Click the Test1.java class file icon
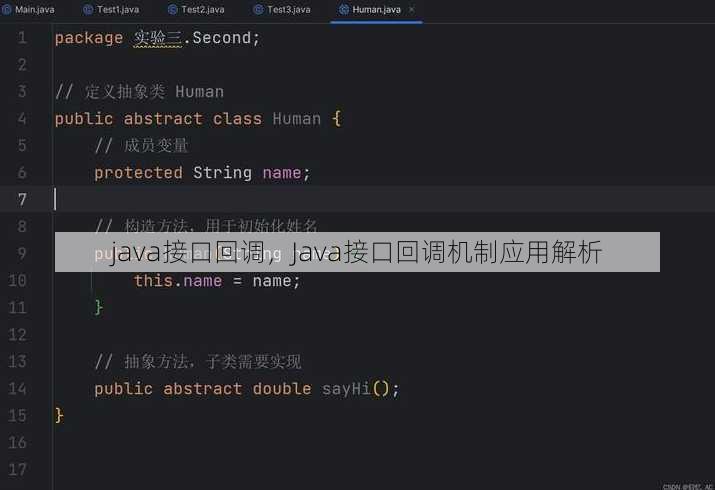This screenshot has width=715, height=490. coord(88,10)
